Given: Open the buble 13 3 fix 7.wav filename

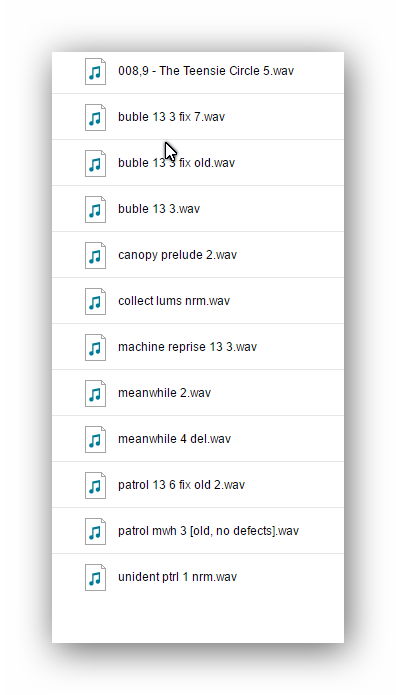Looking at the screenshot, I should pos(171,117).
